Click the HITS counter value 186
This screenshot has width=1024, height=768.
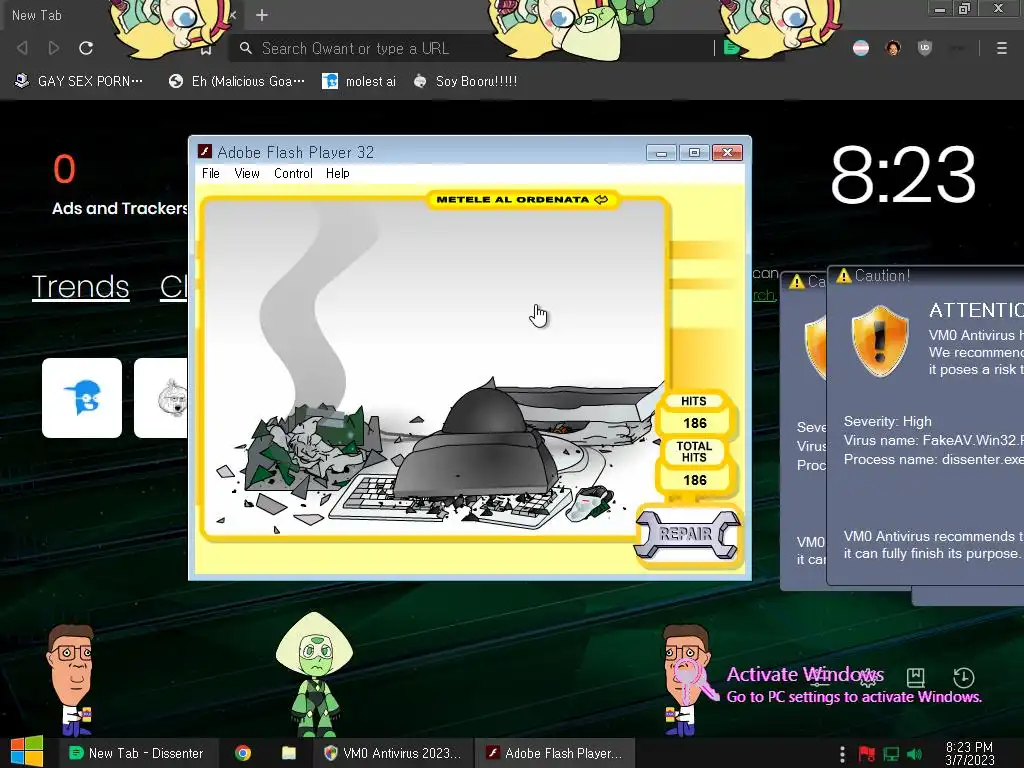[695, 423]
